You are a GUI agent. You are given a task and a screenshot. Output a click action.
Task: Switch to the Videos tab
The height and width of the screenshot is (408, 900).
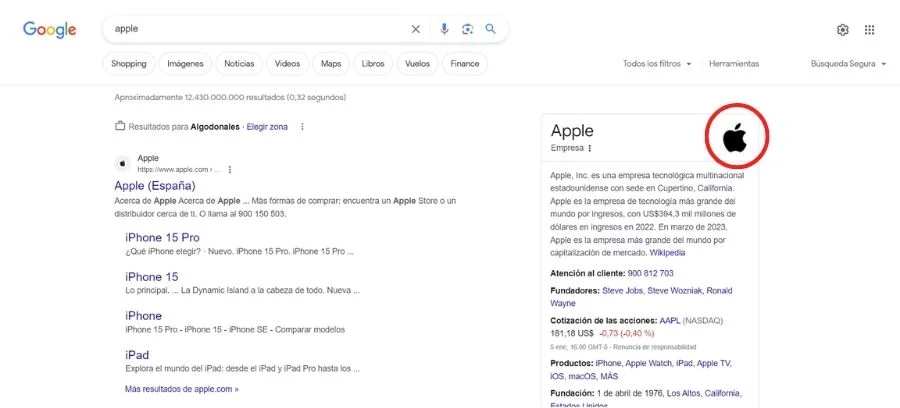tap(288, 64)
